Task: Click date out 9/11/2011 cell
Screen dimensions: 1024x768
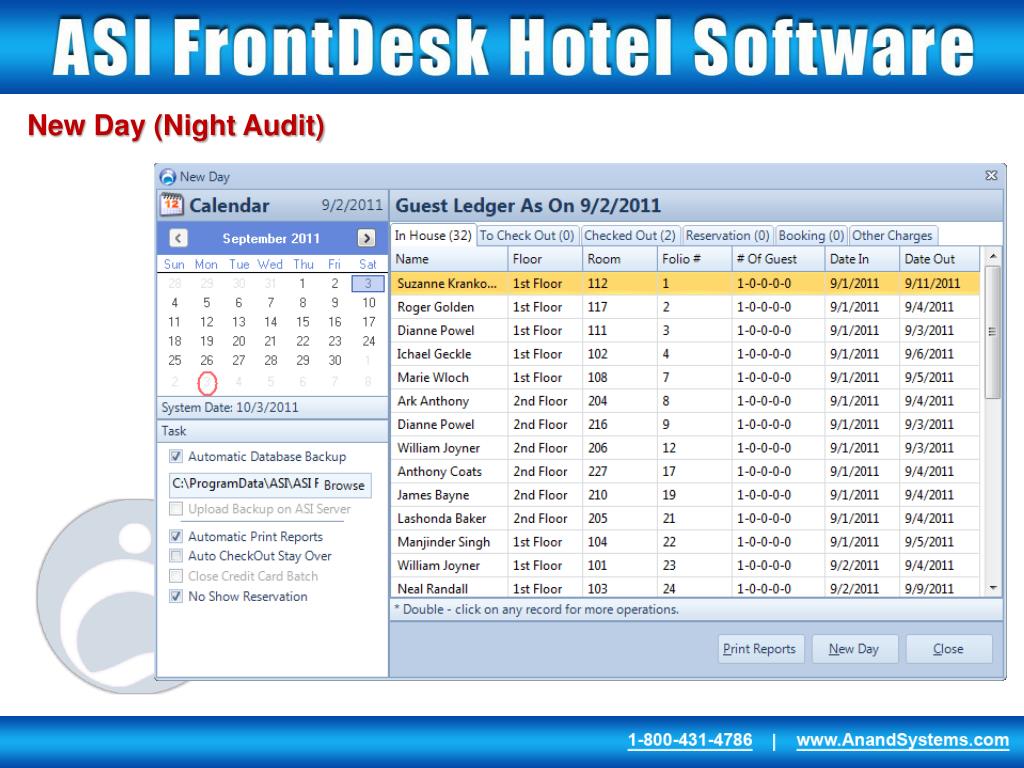Action: pos(940,283)
